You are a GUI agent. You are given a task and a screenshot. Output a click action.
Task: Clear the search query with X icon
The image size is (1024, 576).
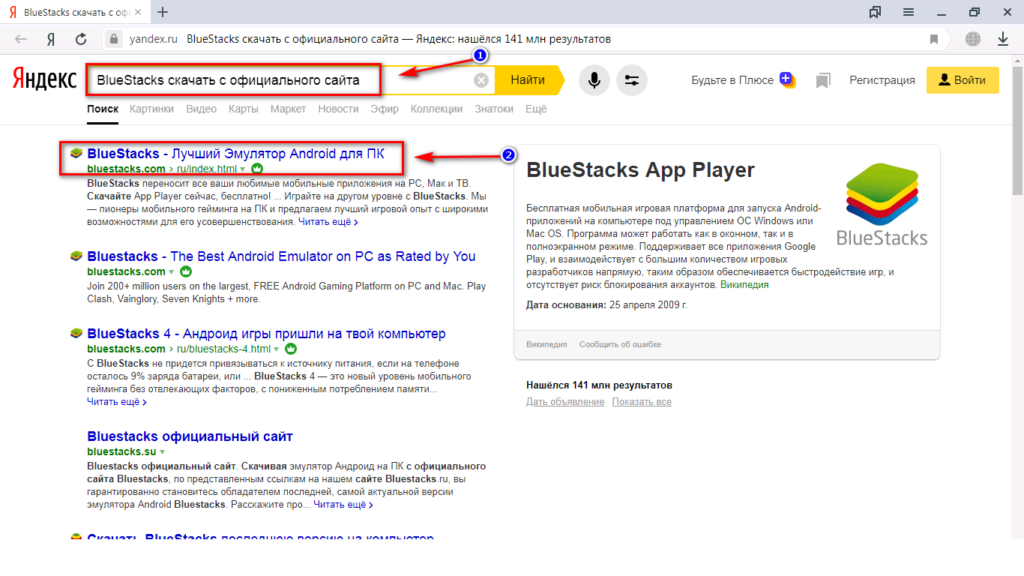click(x=481, y=80)
